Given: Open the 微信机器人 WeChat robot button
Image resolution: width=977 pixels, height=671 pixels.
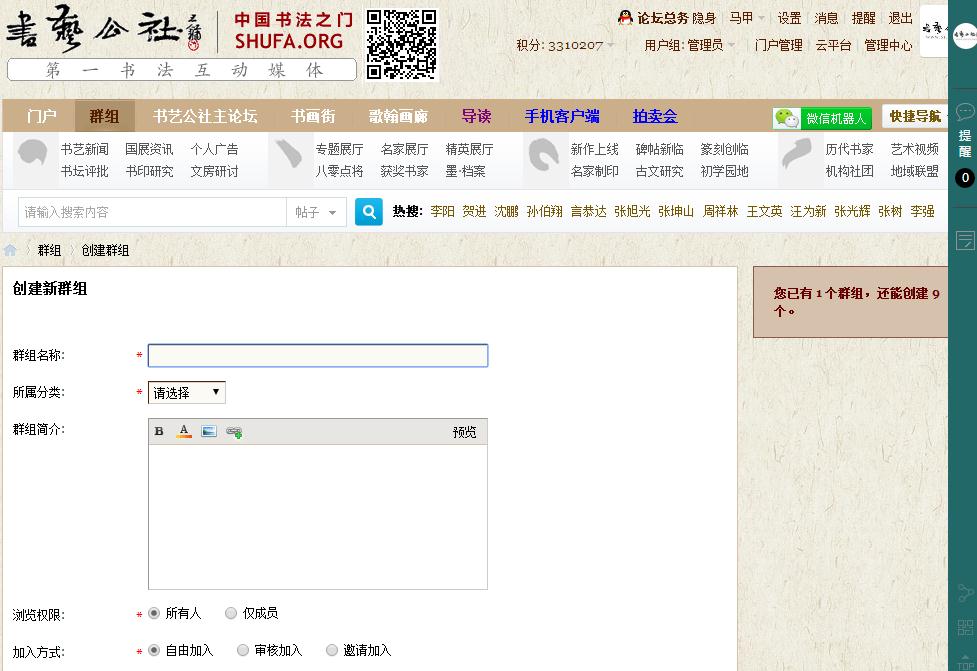Looking at the screenshot, I should pyautogui.click(x=822, y=118).
